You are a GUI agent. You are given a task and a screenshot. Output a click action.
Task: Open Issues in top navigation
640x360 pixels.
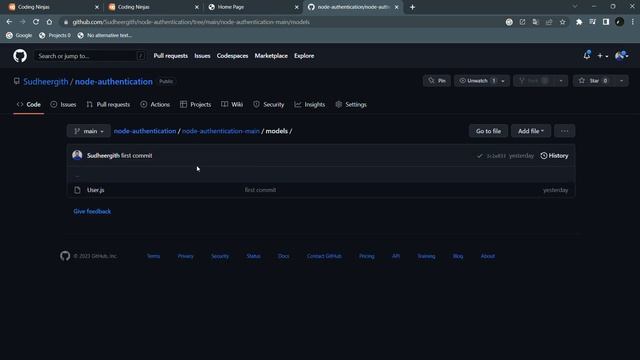pos(202,56)
